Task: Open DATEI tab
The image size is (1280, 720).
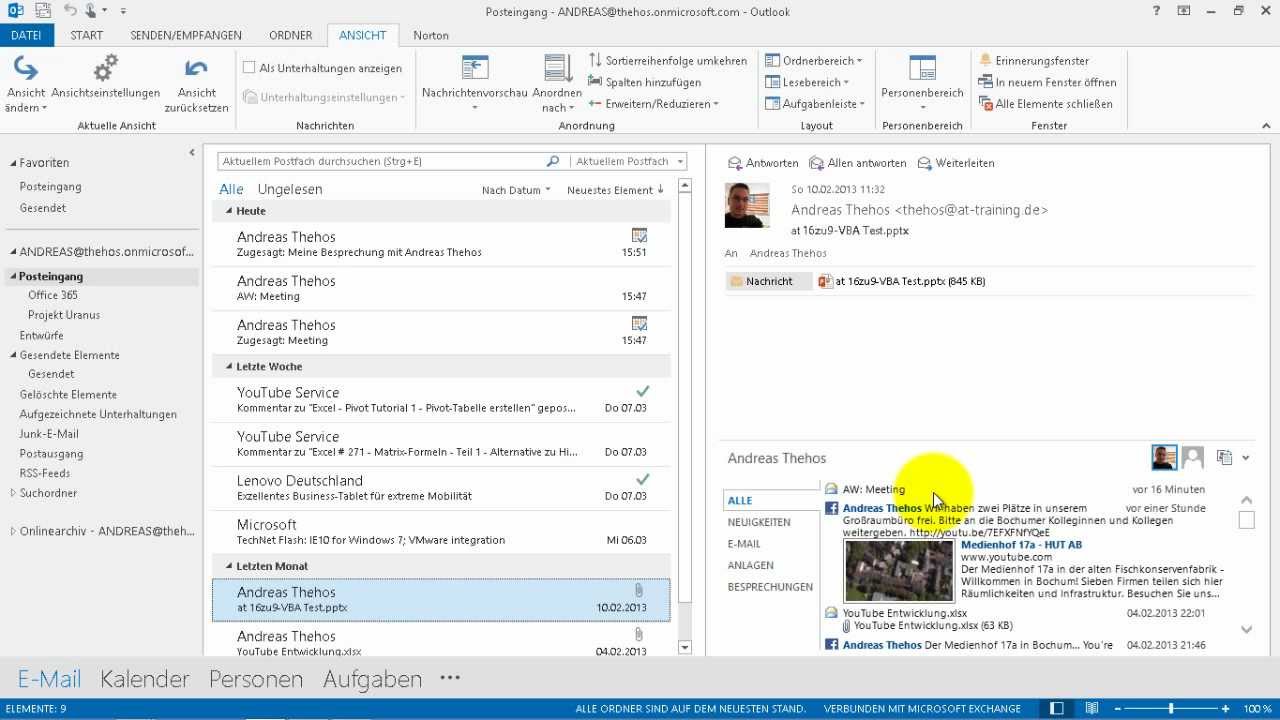Action: click(x=26, y=35)
